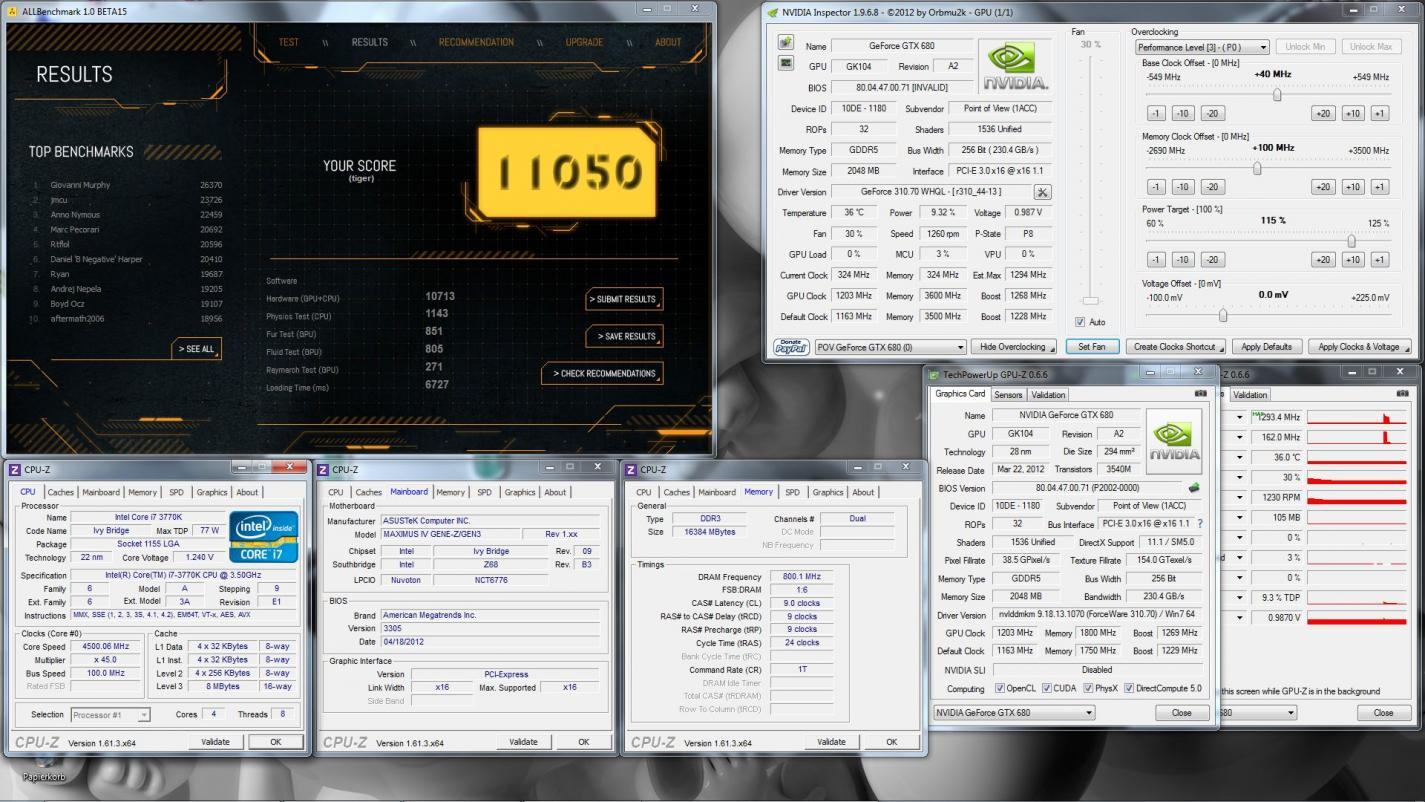Image resolution: width=1425 pixels, height=802 pixels.
Task: Click Validate in the rightmost CPU-Z memory window
Action: pos(831,742)
